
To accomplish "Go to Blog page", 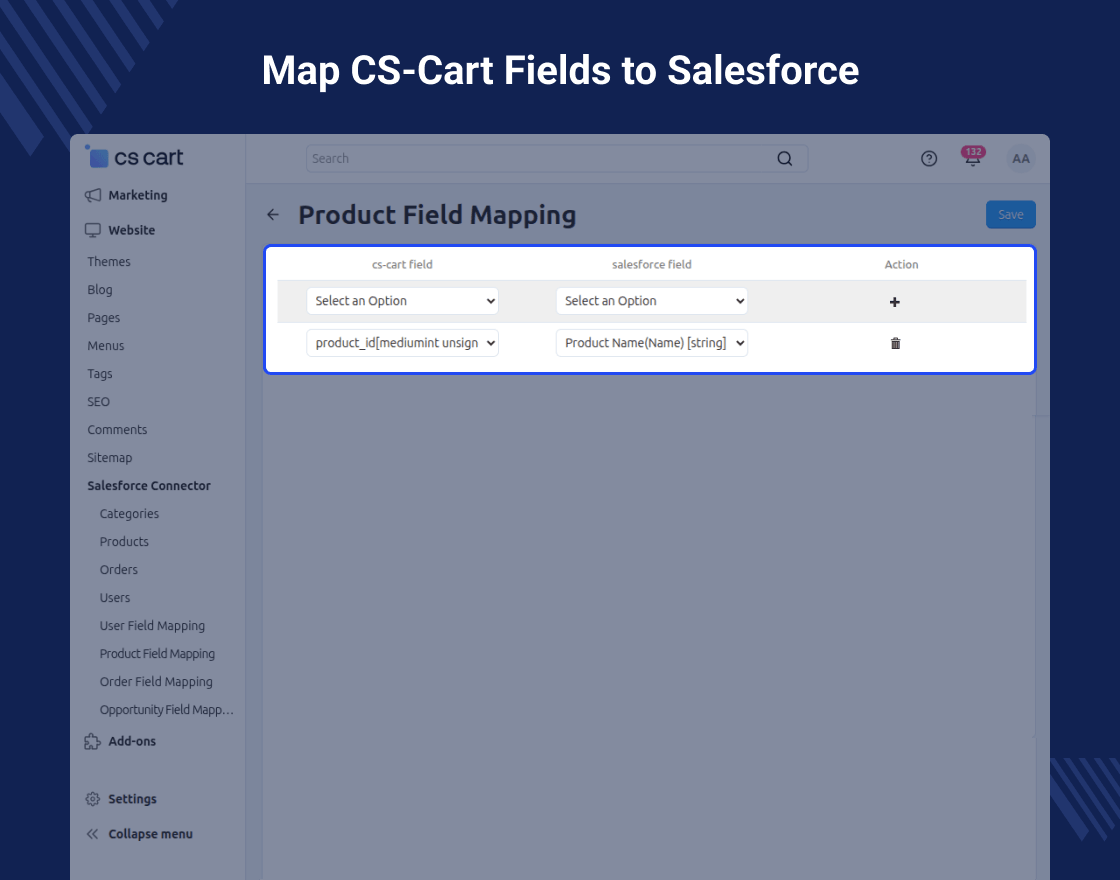I will 100,289.
